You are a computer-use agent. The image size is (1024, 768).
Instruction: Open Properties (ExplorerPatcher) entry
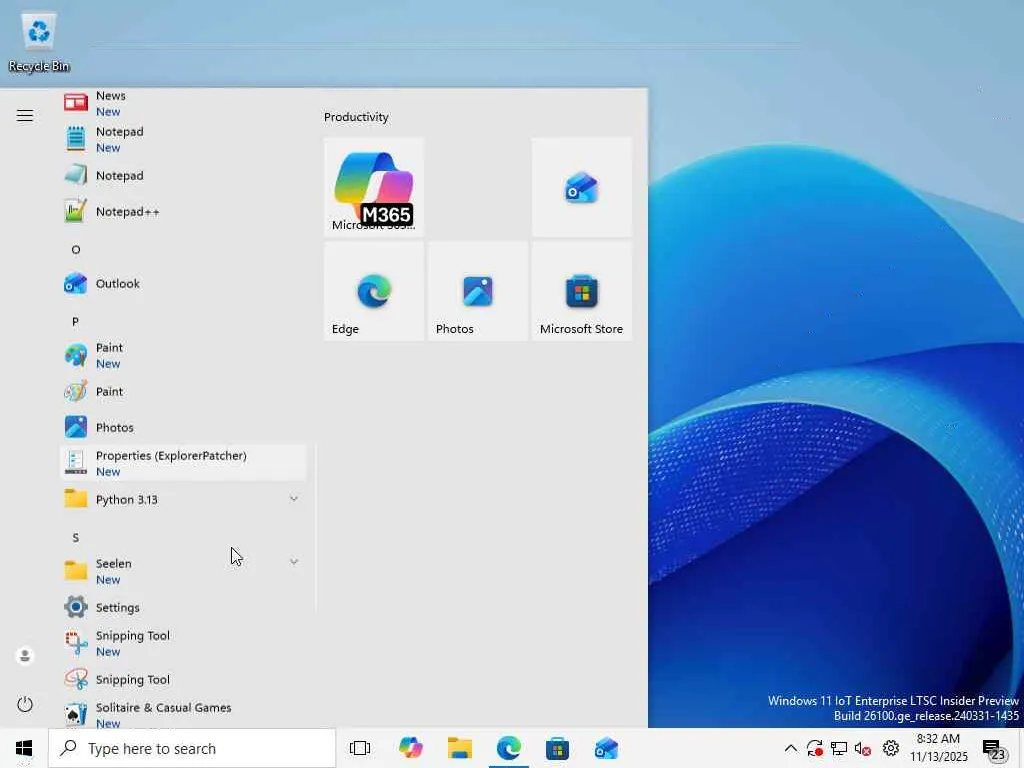(x=183, y=463)
